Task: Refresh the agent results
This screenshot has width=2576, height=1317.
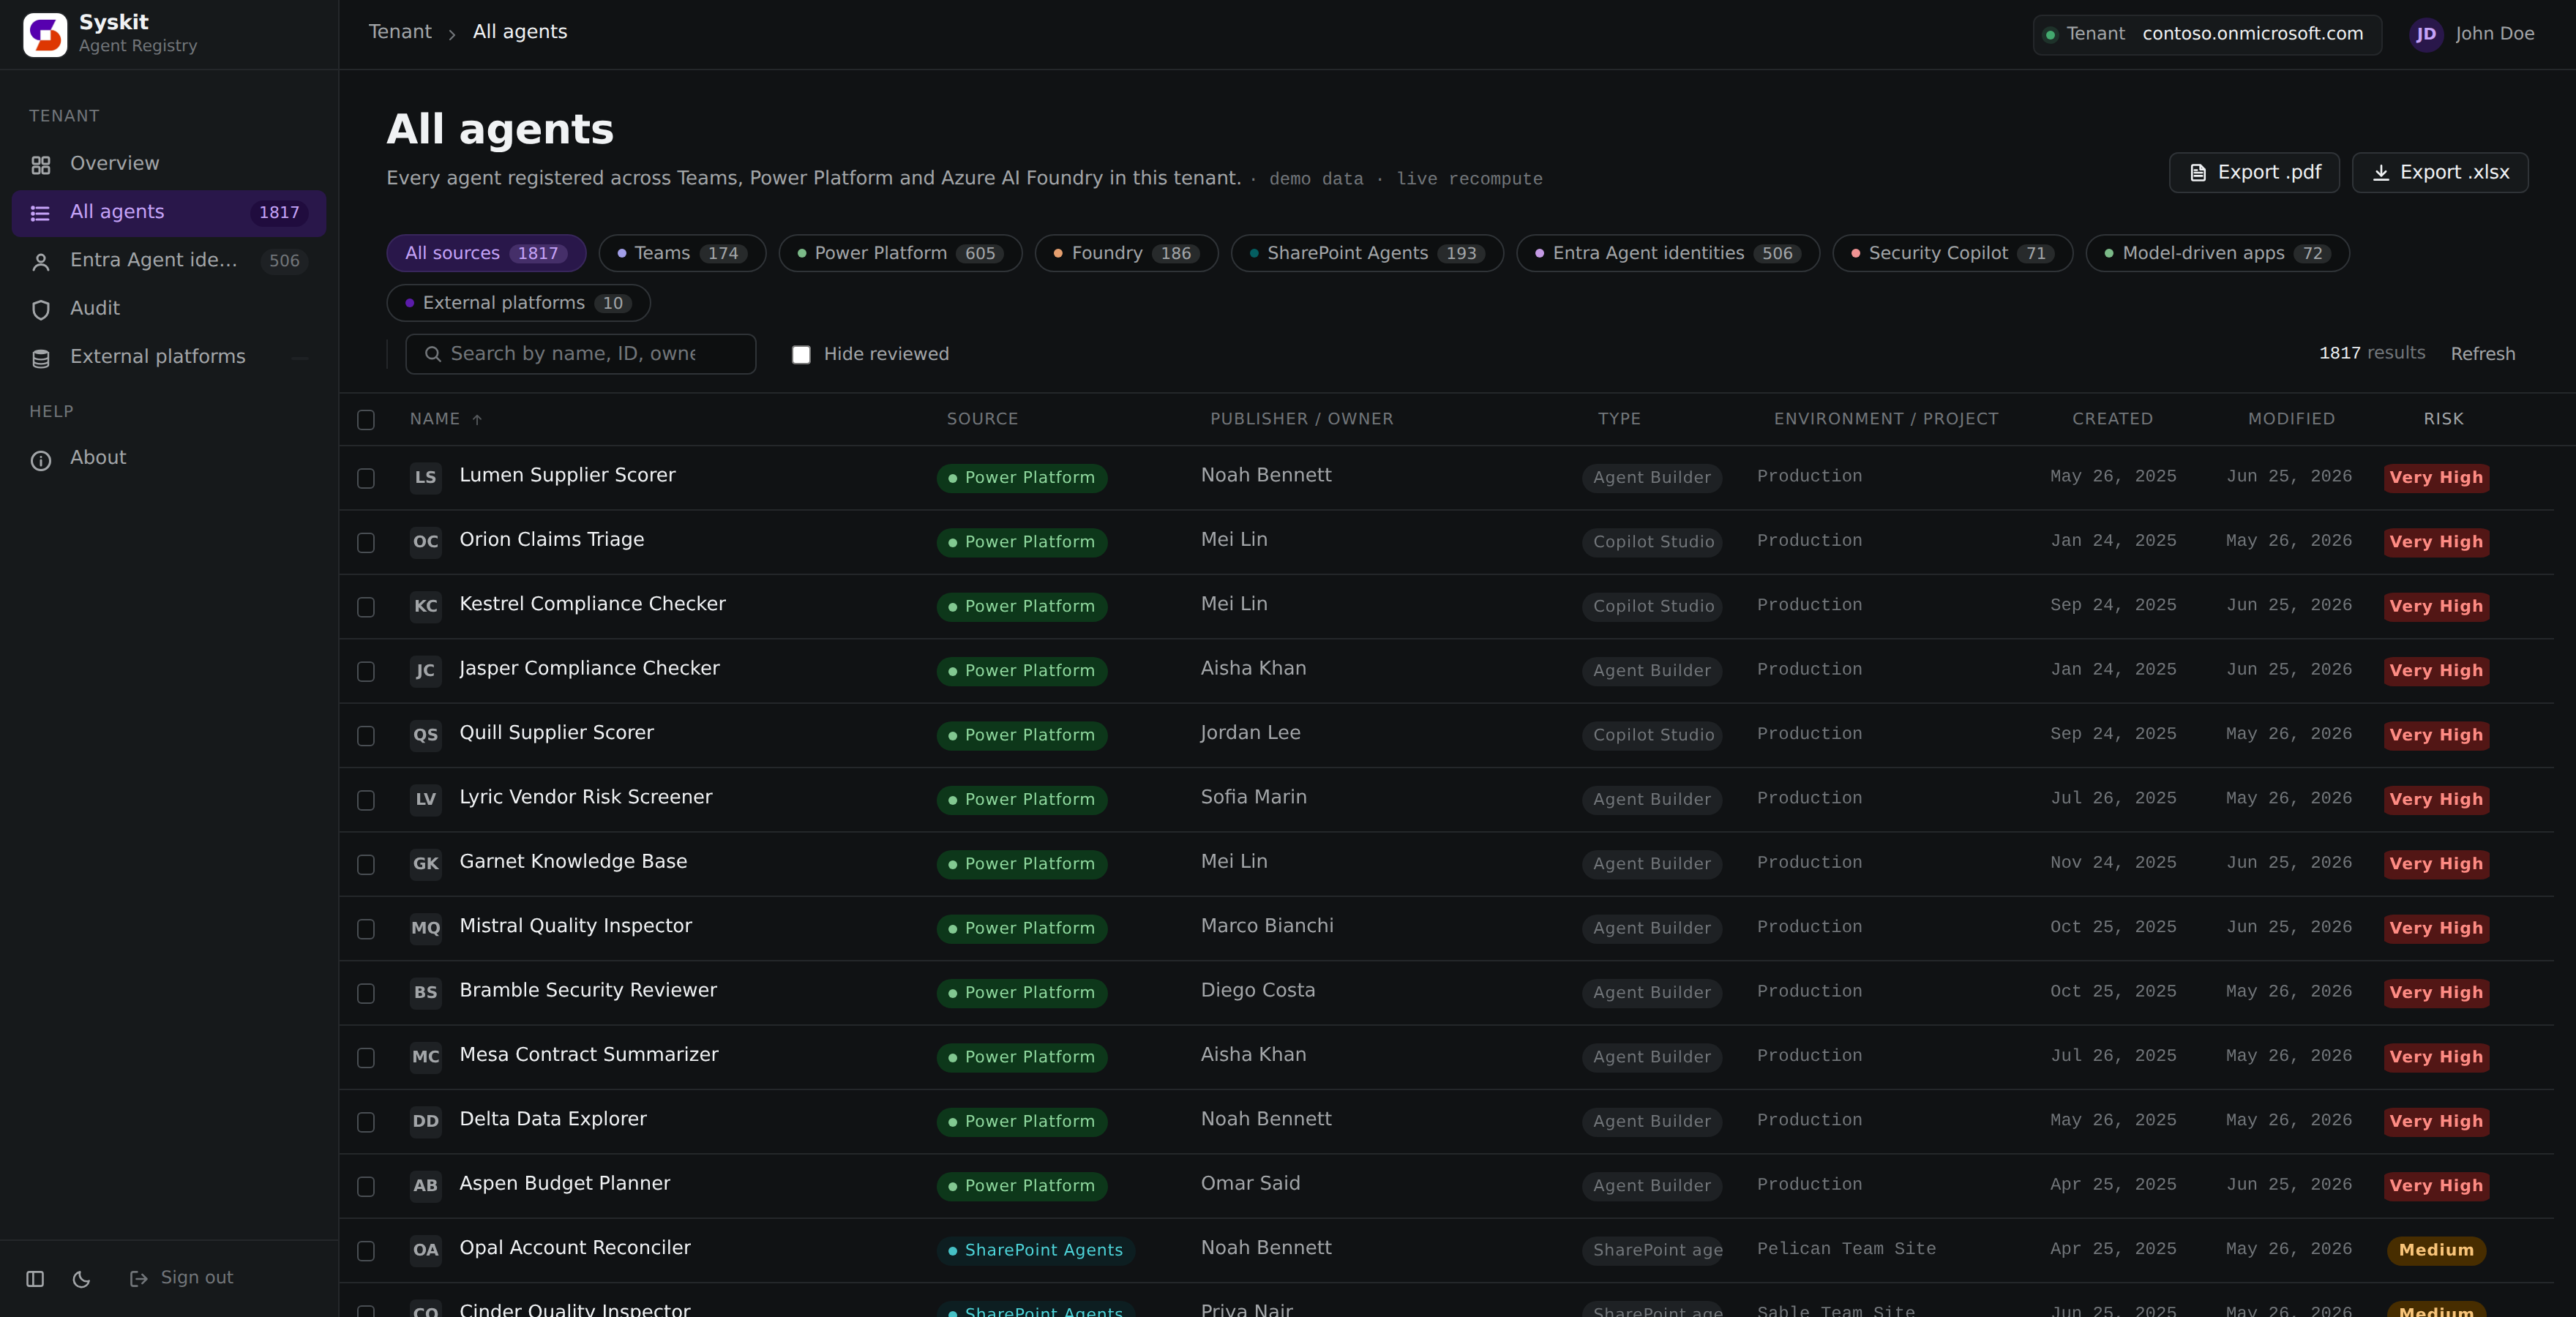Action: (2482, 354)
